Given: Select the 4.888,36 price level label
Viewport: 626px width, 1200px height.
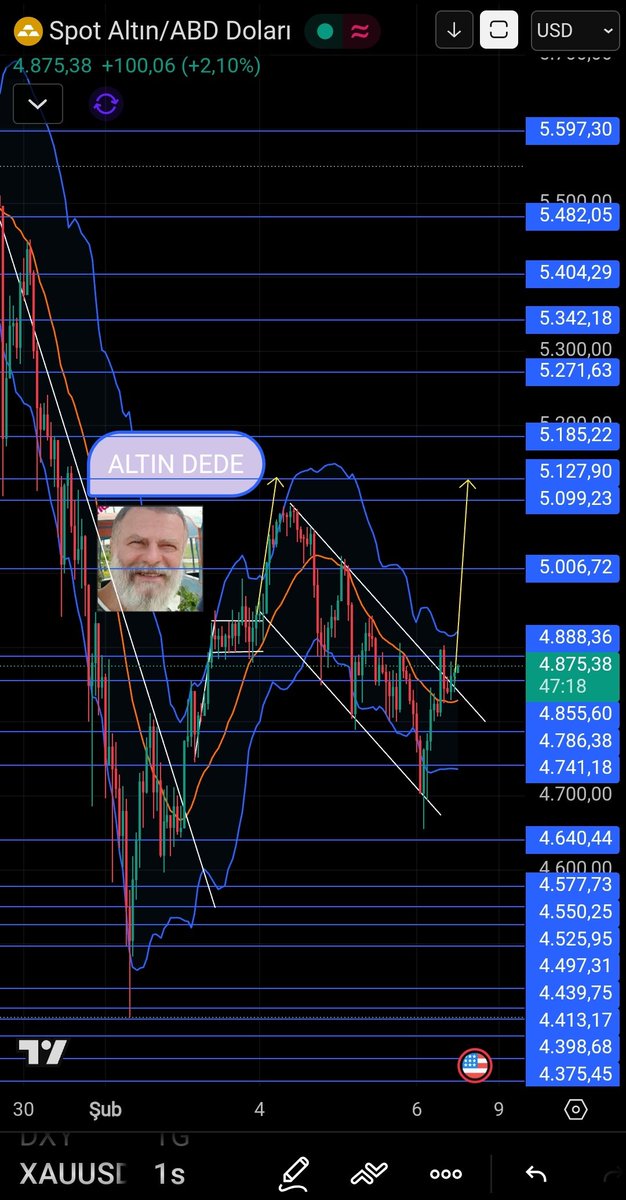Looking at the screenshot, I should (575, 637).
